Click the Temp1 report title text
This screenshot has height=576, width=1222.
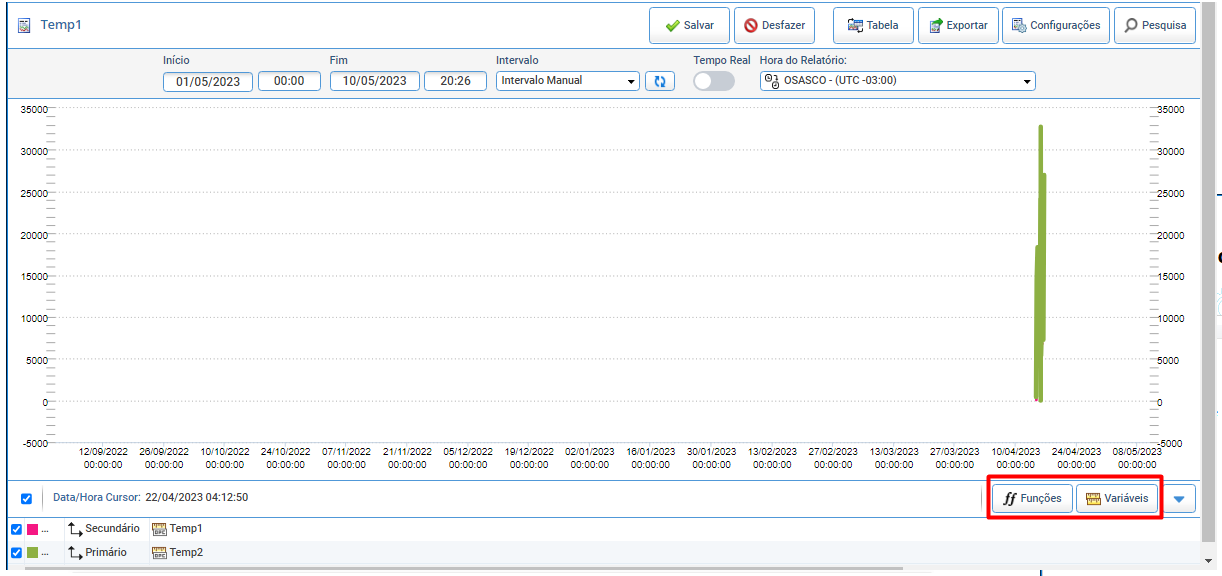(61, 25)
